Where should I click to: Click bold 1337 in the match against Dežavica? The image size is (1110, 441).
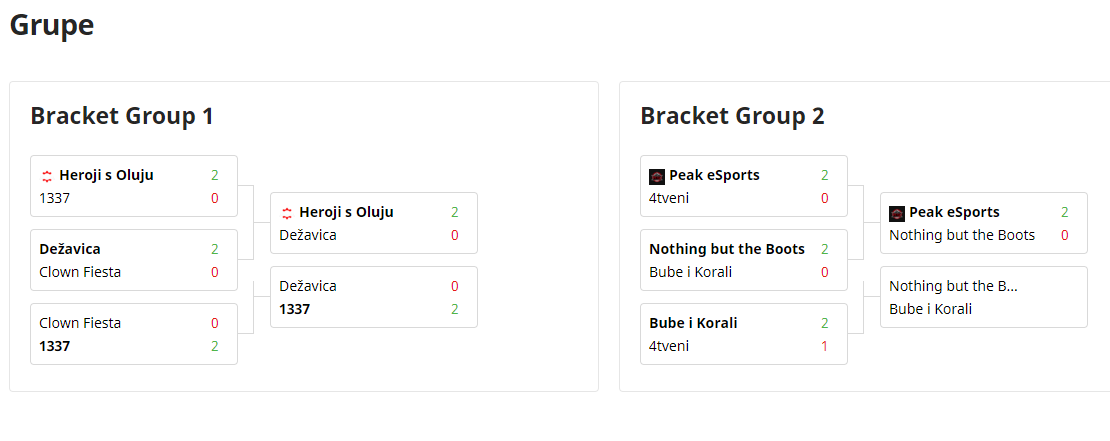point(295,309)
